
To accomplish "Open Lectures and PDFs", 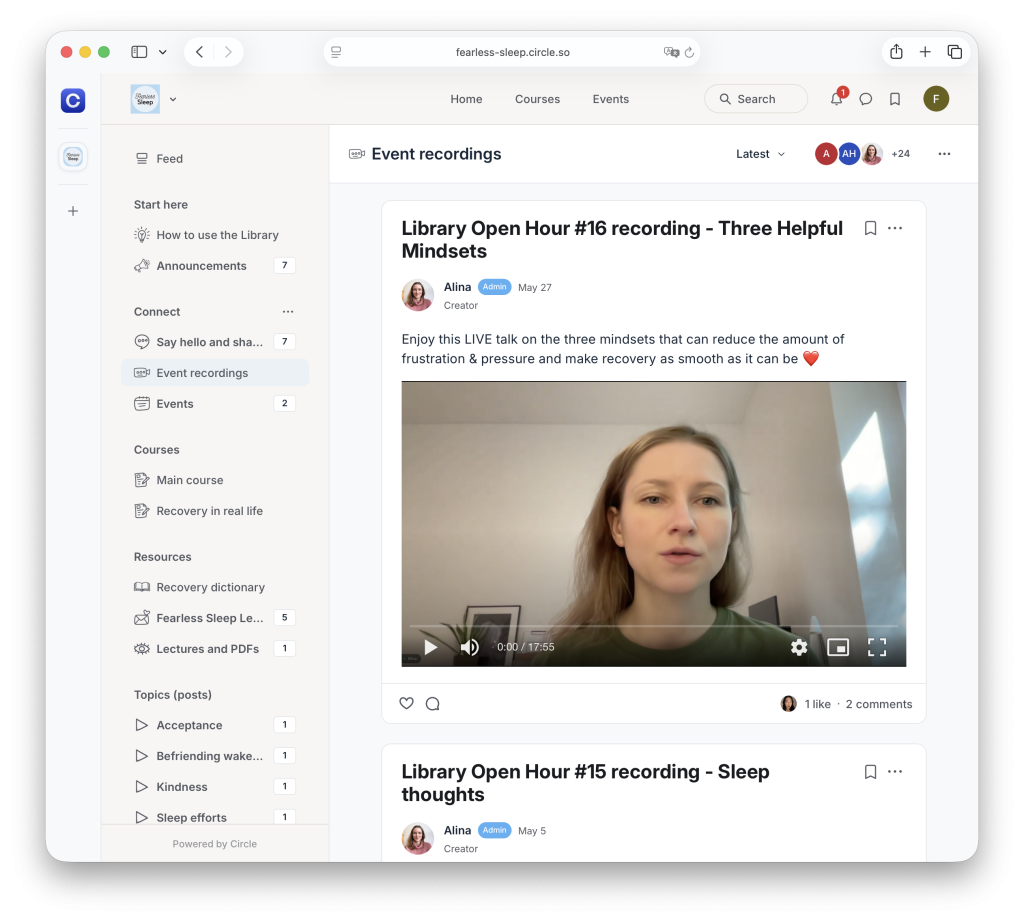I will click(215, 648).
